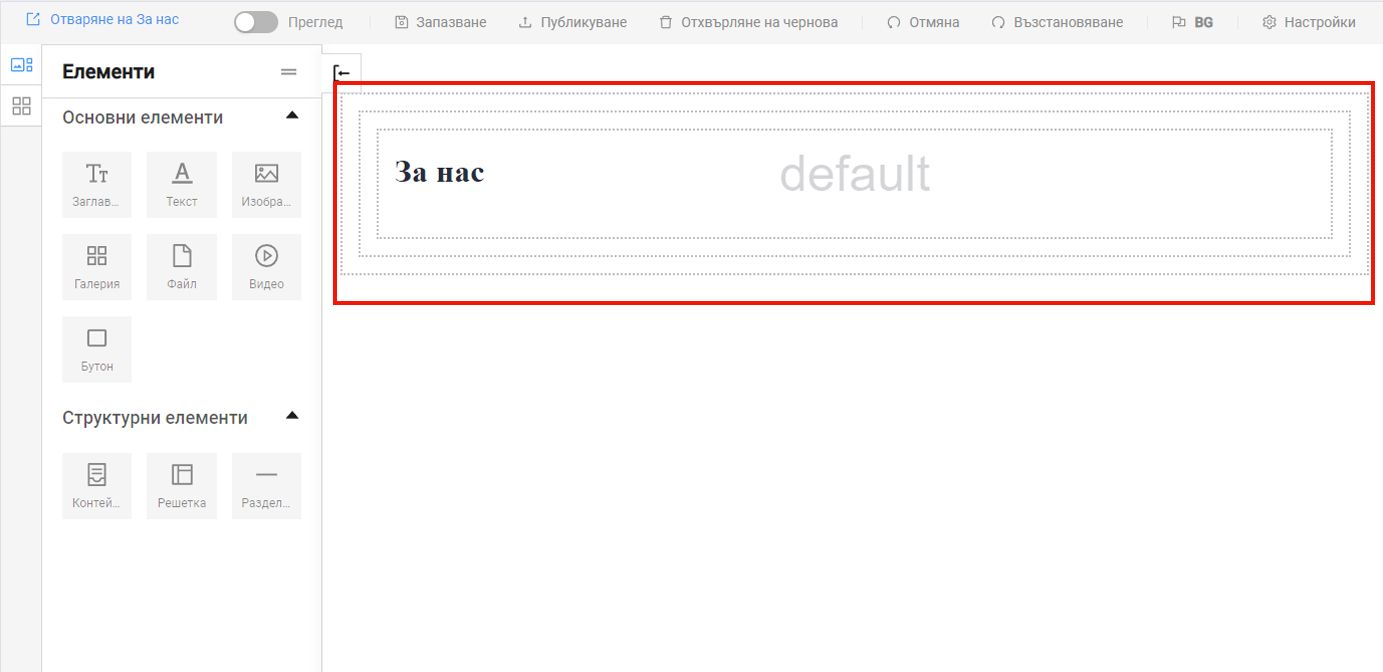Add a Решетка structural element
Viewport: 1383px width, 672px height.
point(181,485)
